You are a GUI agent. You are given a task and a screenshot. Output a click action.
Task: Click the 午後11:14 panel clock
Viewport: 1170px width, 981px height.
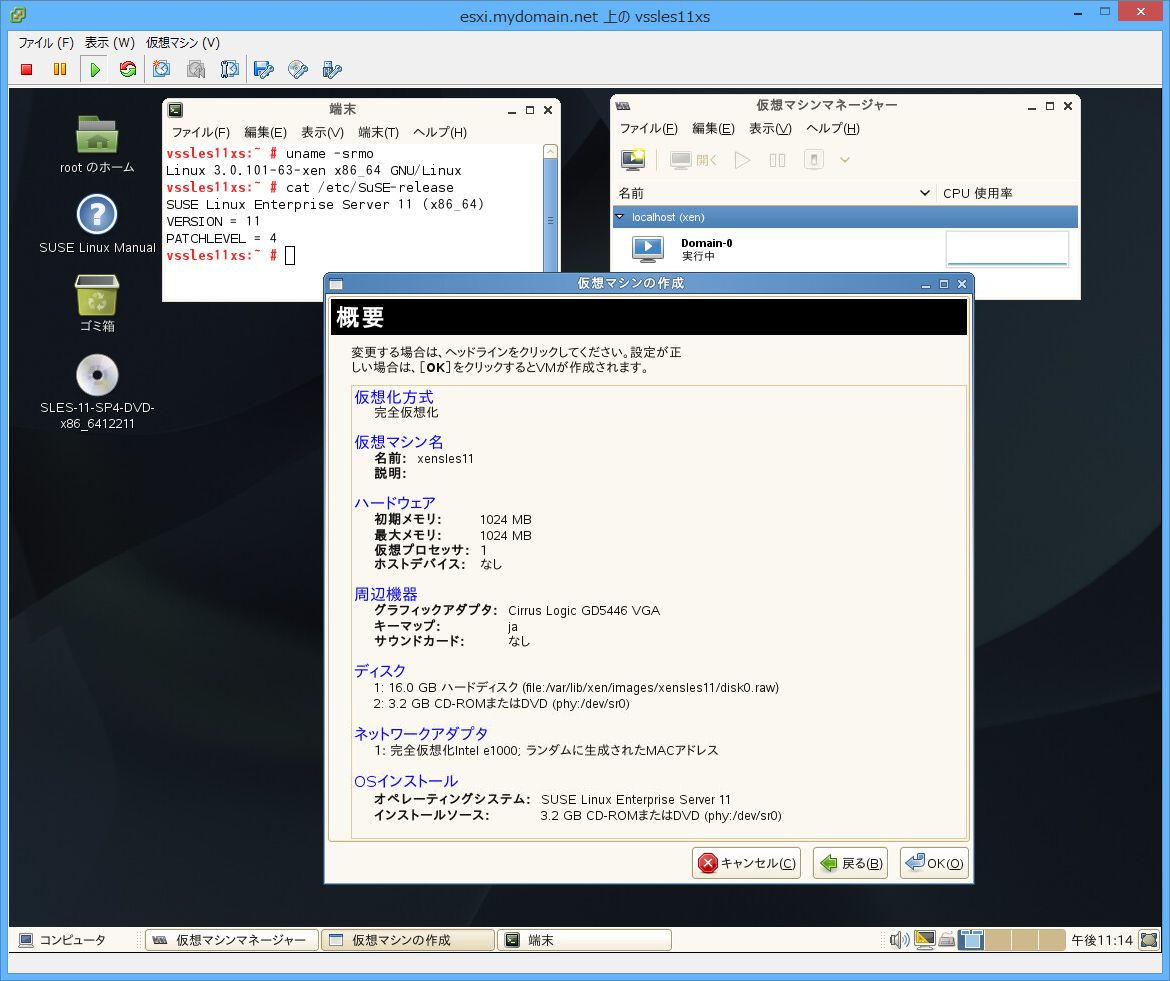click(x=1102, y=940)
